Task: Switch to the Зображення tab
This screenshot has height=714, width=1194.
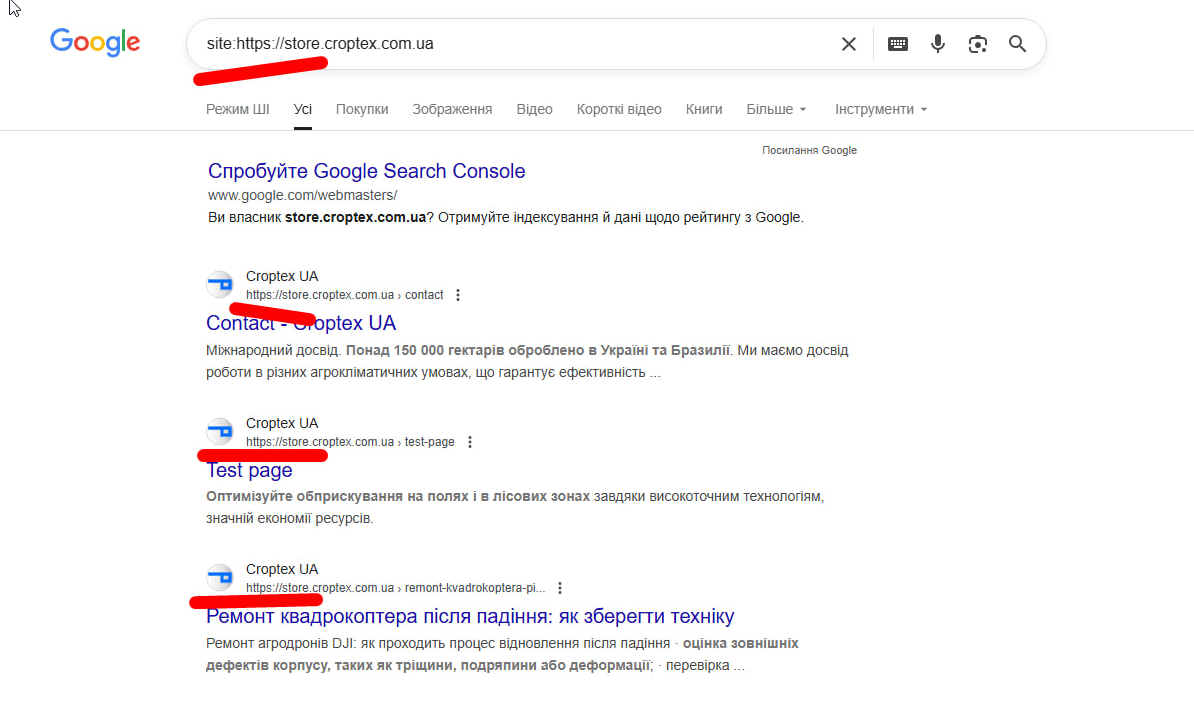Action: coord(452,109)
